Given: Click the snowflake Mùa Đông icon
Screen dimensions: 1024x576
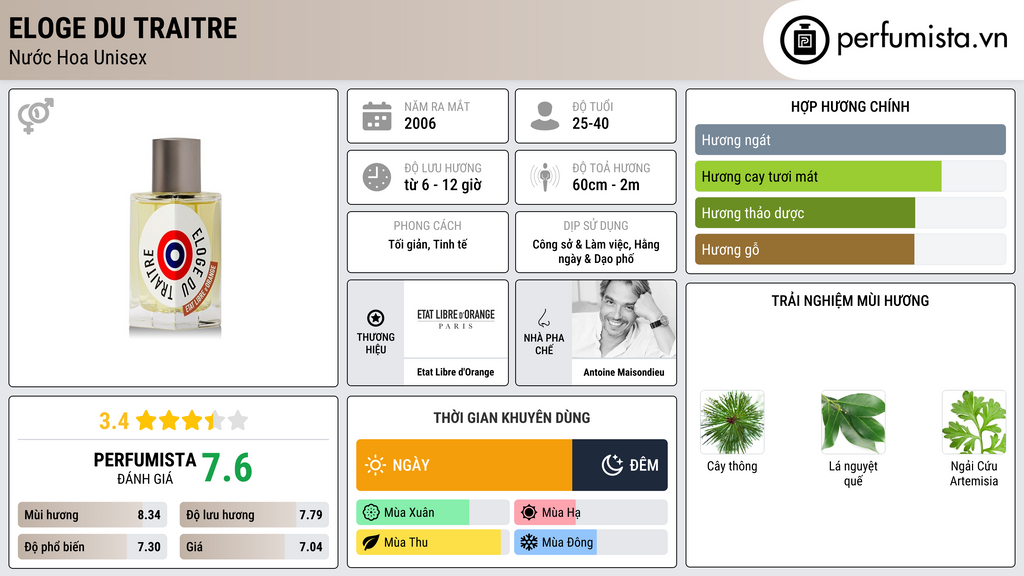Looking at the screenshot, I should (528, 542).
